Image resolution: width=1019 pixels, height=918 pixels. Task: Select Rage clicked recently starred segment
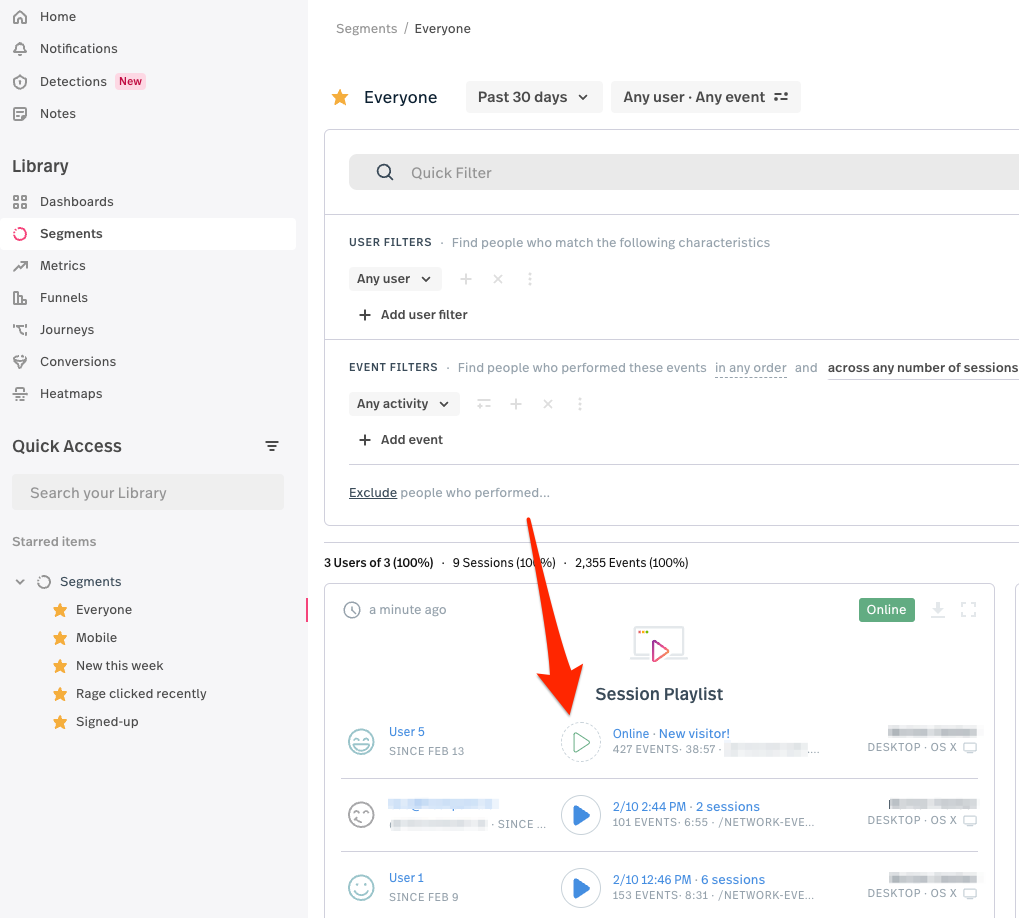point(141,694)
